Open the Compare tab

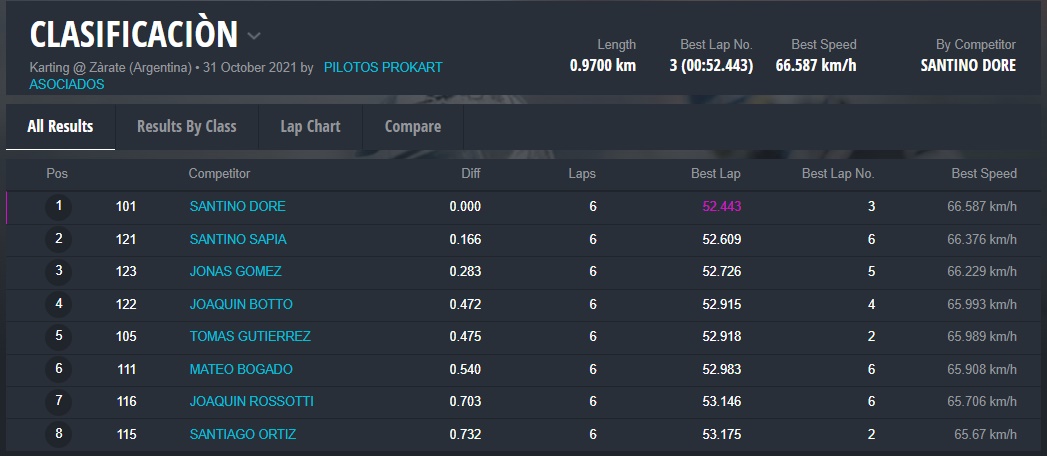tap(413, 127)
